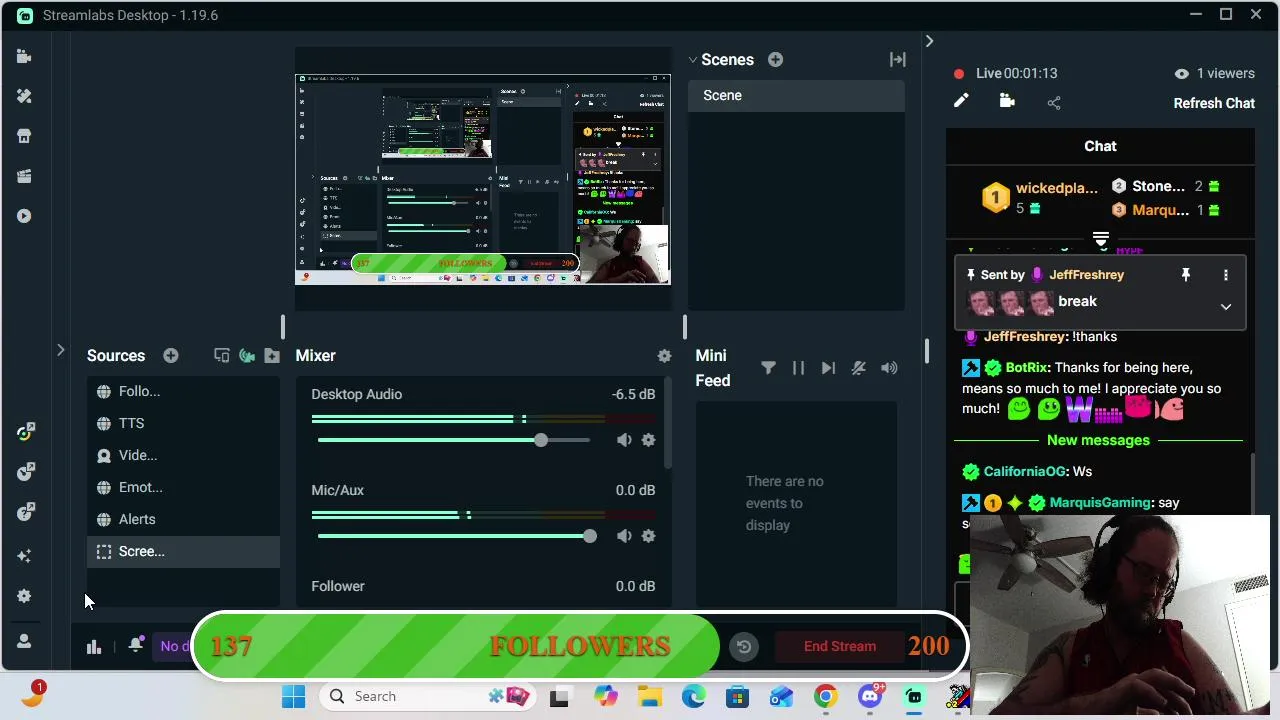Click the sparkles Ultra icon in the sidebar
The width and height of the screenshot is (1280, 720).
pyautogui.click(x=24, y=556)
